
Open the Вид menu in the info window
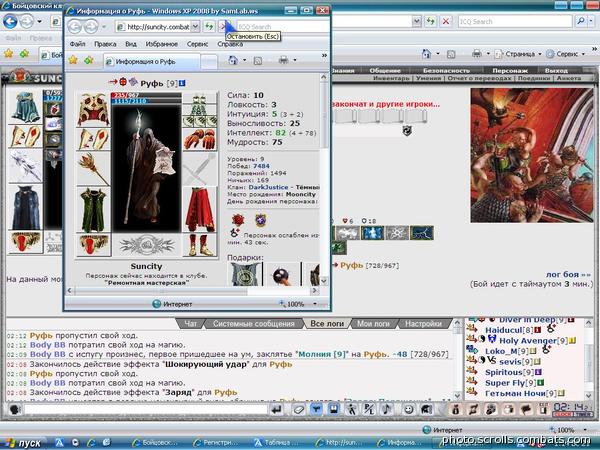pos(131,44)
